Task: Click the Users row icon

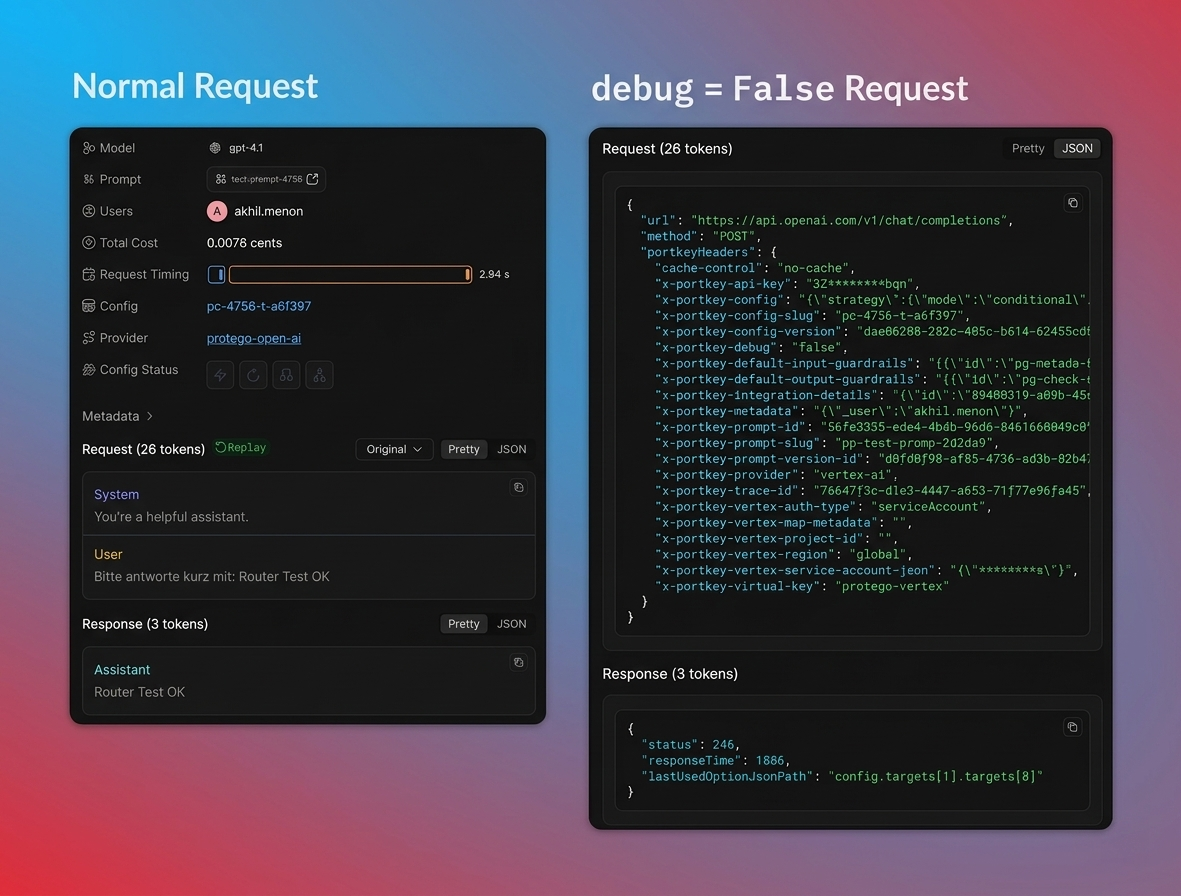Action: click(89, 211)
